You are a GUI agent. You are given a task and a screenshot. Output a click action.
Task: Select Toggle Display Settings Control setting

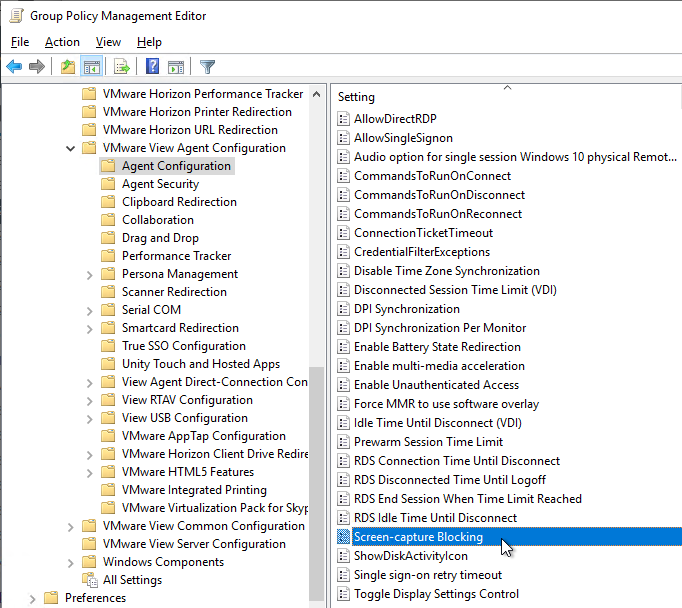pyautogui.click(x=436, y=594)
